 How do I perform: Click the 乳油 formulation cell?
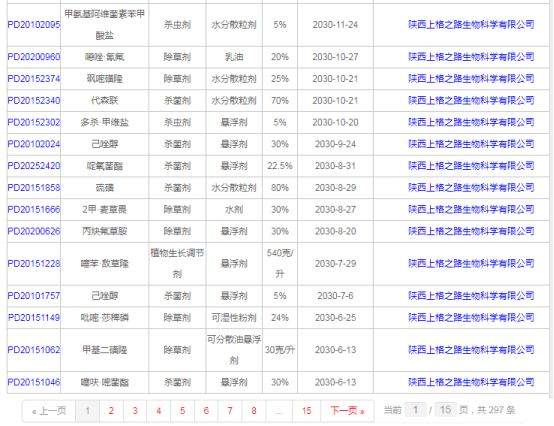[234, 57]
